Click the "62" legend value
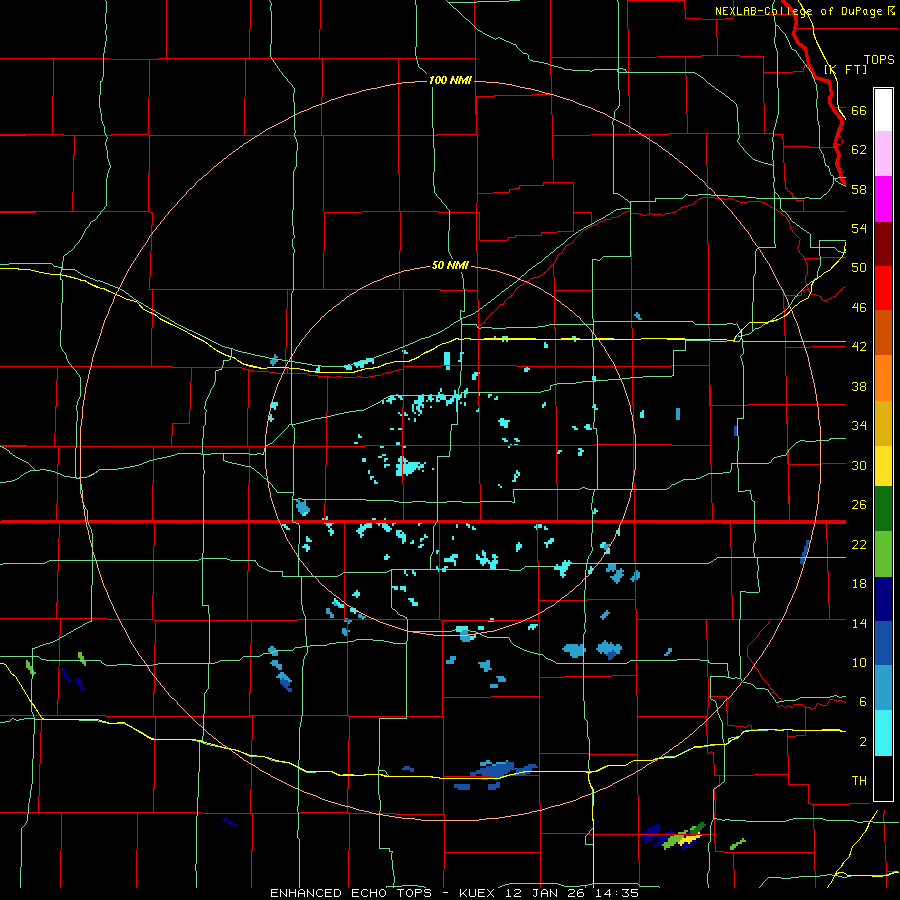The height and width of the screenshot is (900, 900). click(859, 149)
